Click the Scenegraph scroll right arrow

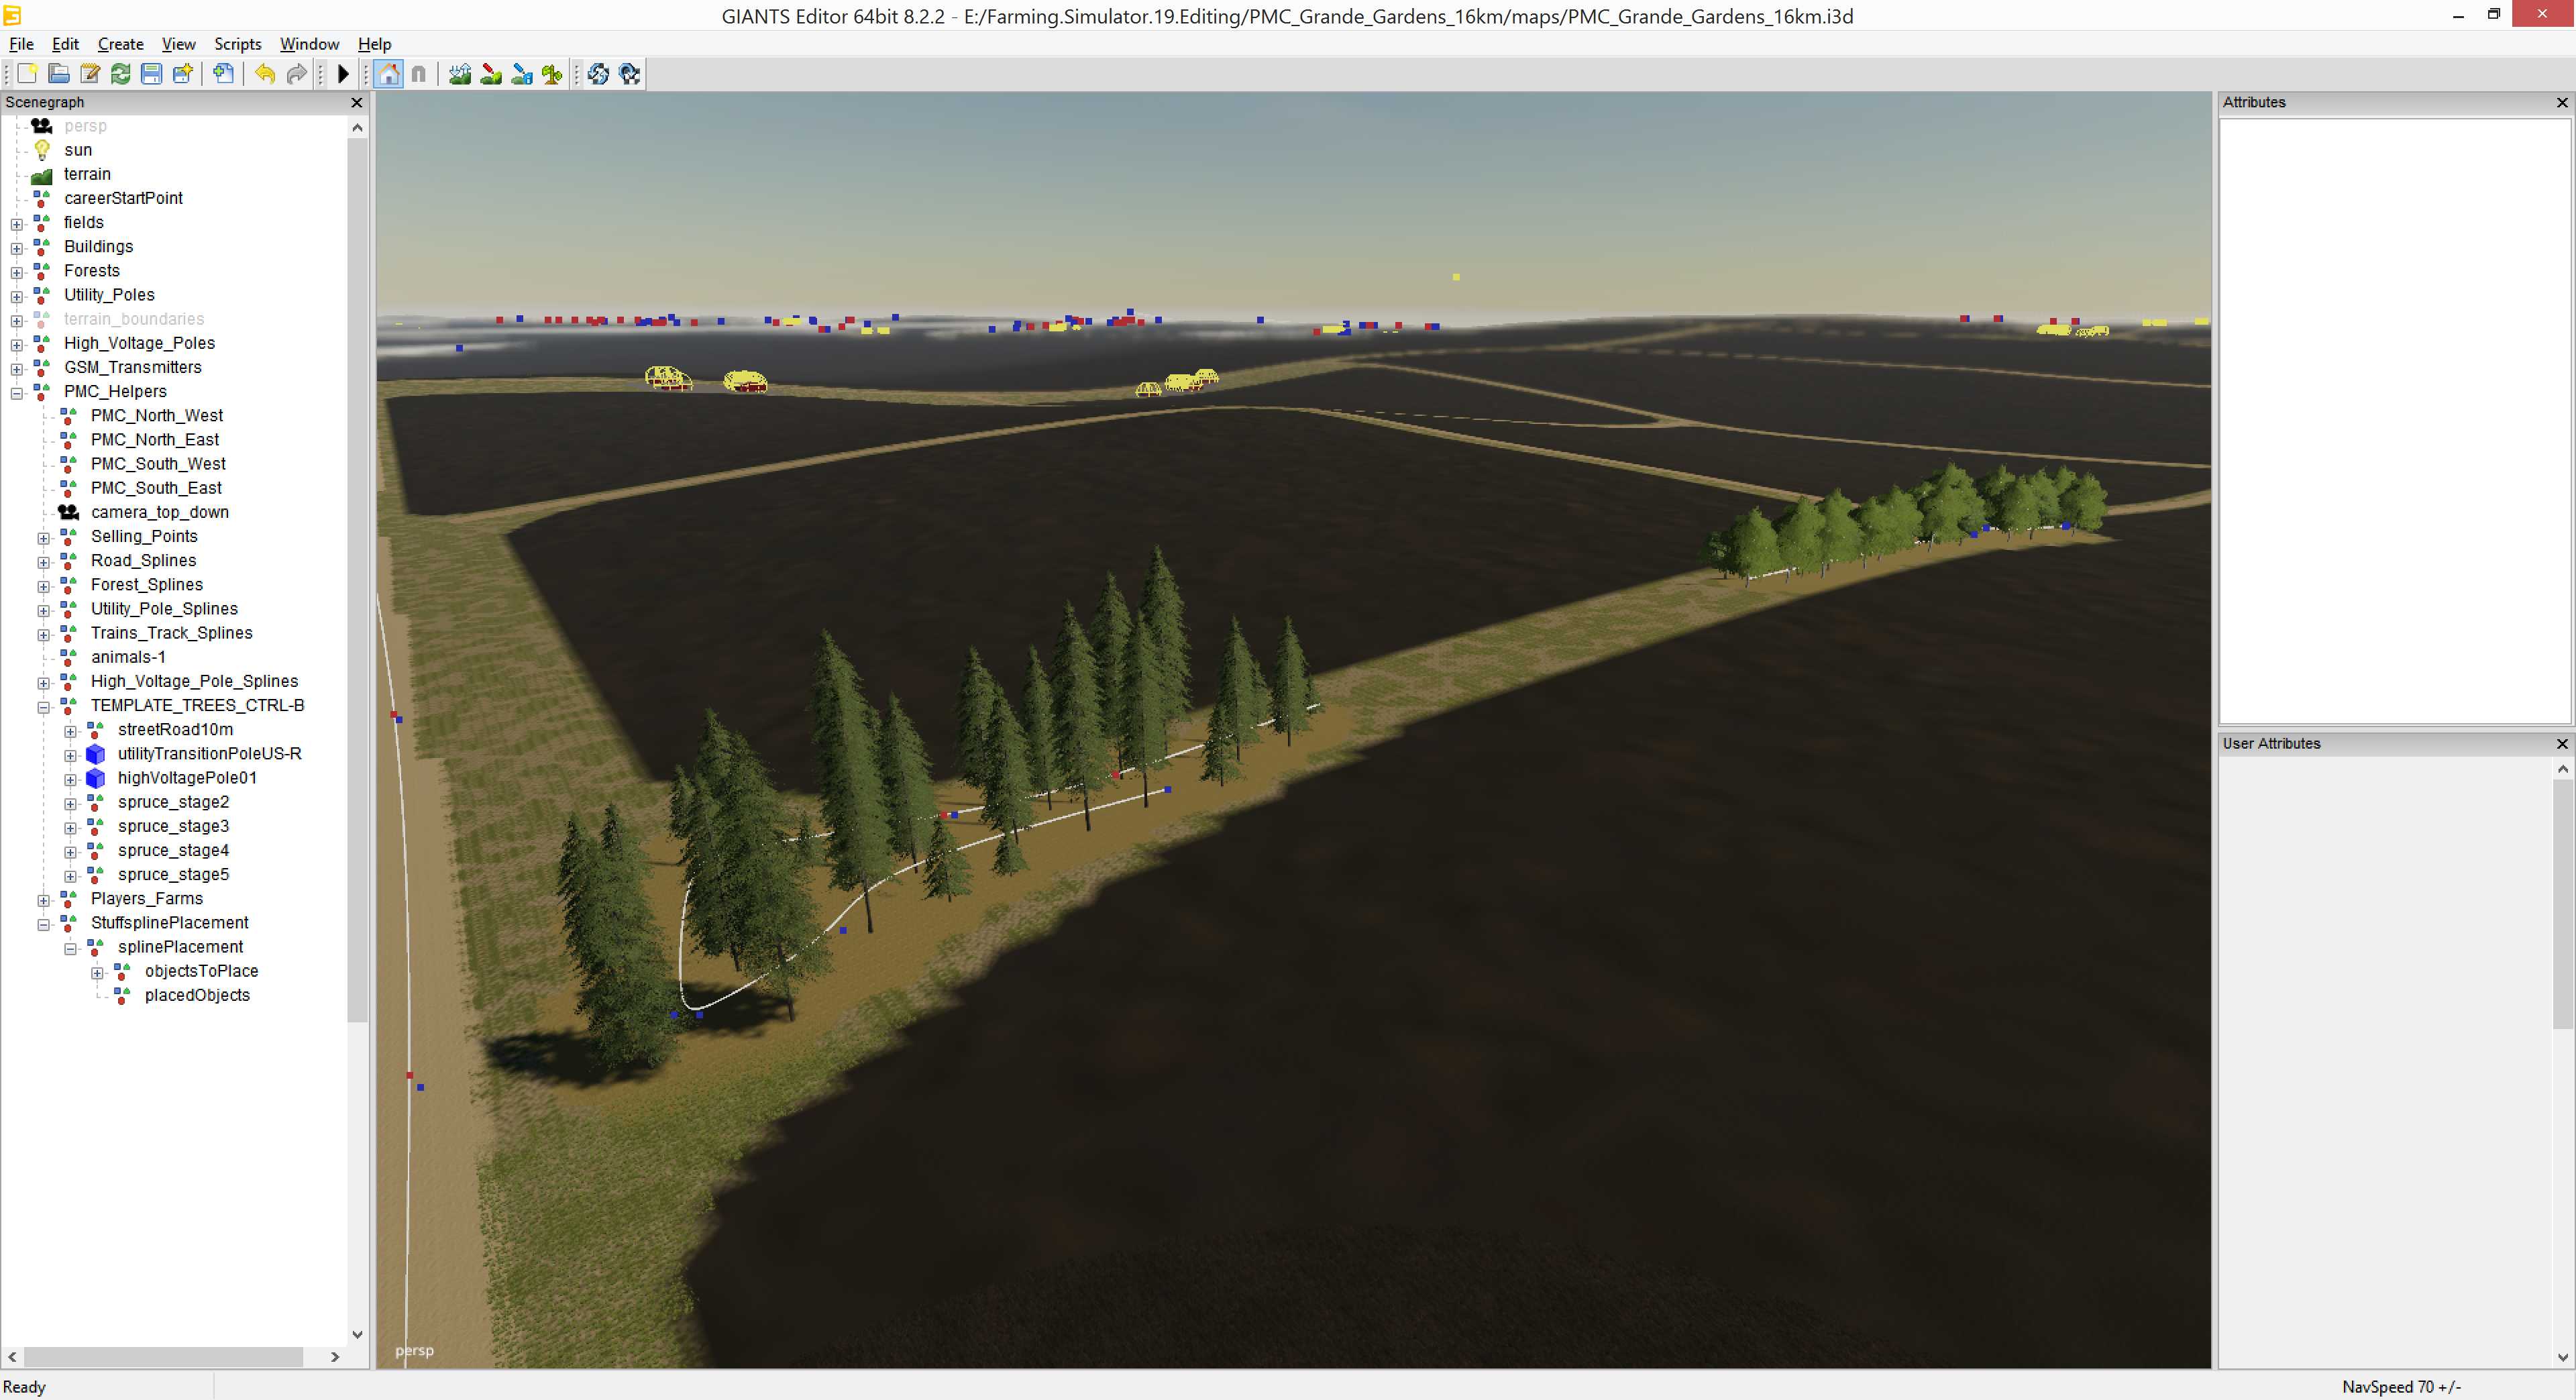click(335, 1357)
